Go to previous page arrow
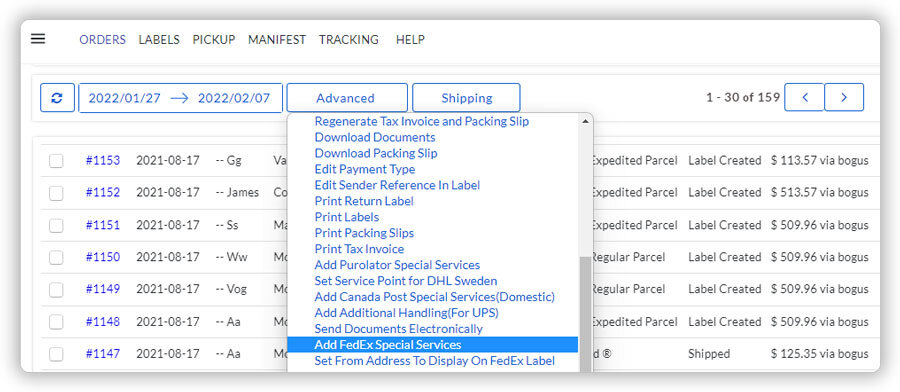The height and width of the screenshot is (392, 900). (804, 98)
